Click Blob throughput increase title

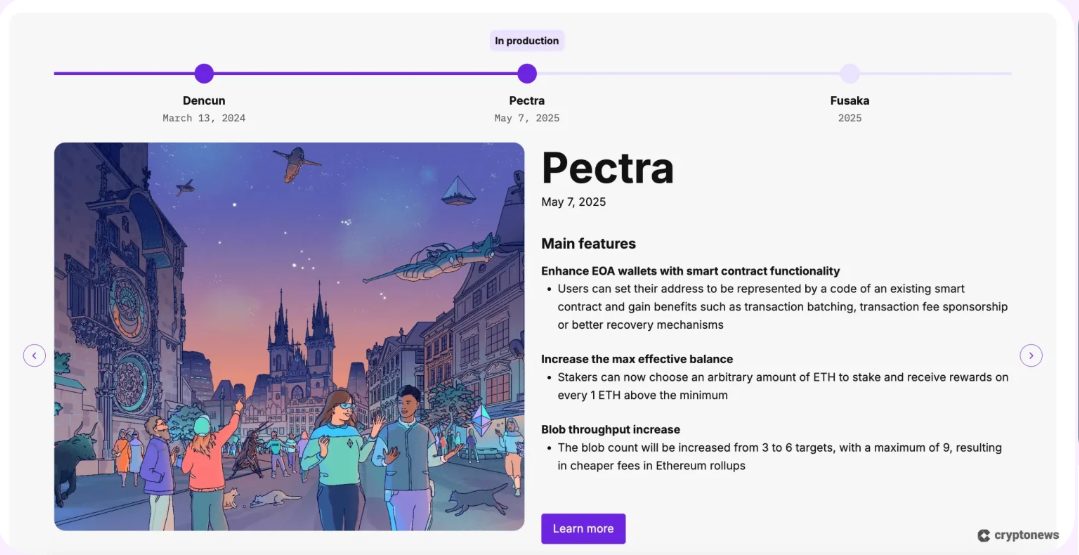[x=610, y=429]
